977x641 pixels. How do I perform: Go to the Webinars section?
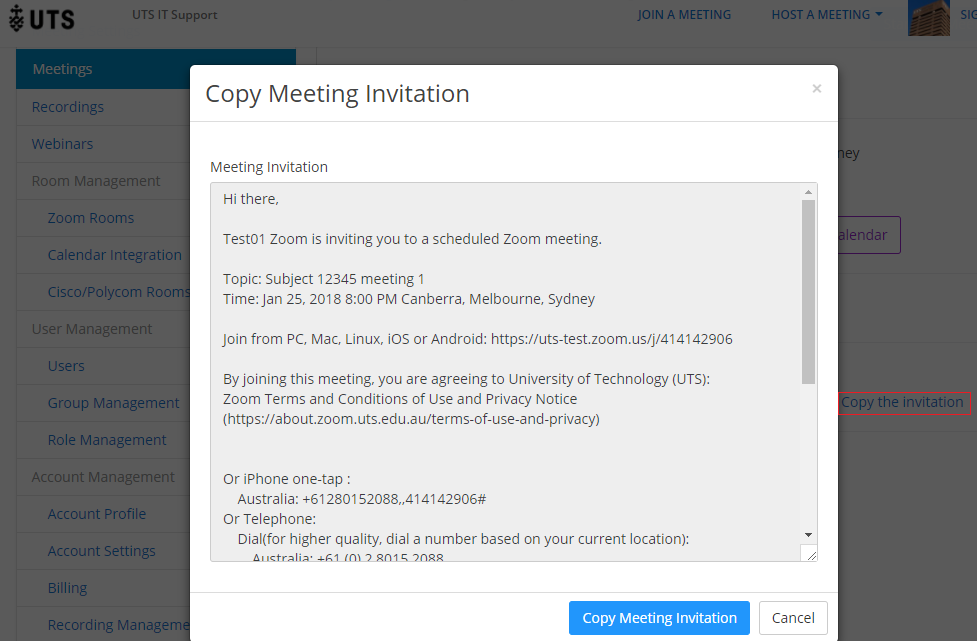(62, 144)
